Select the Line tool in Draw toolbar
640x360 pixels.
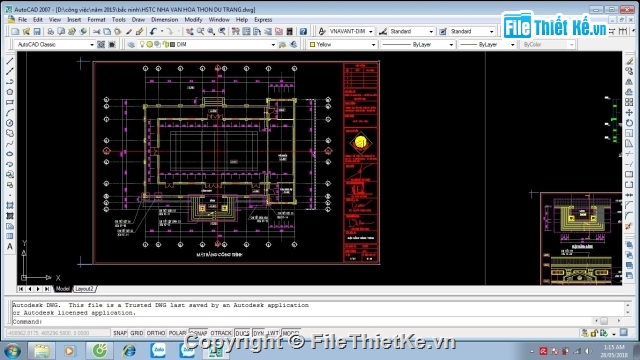click(x=10, y=61)
